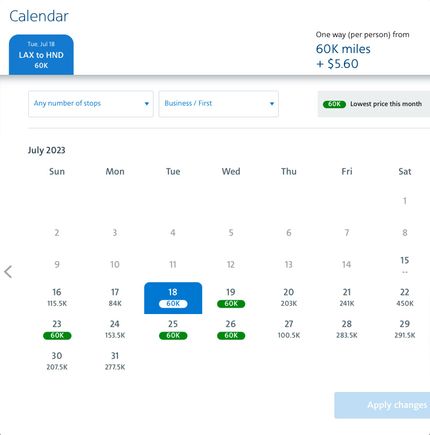430x435 pixels.
Task: Select July 30 priced 207.5K
Action: coord(57,361)
